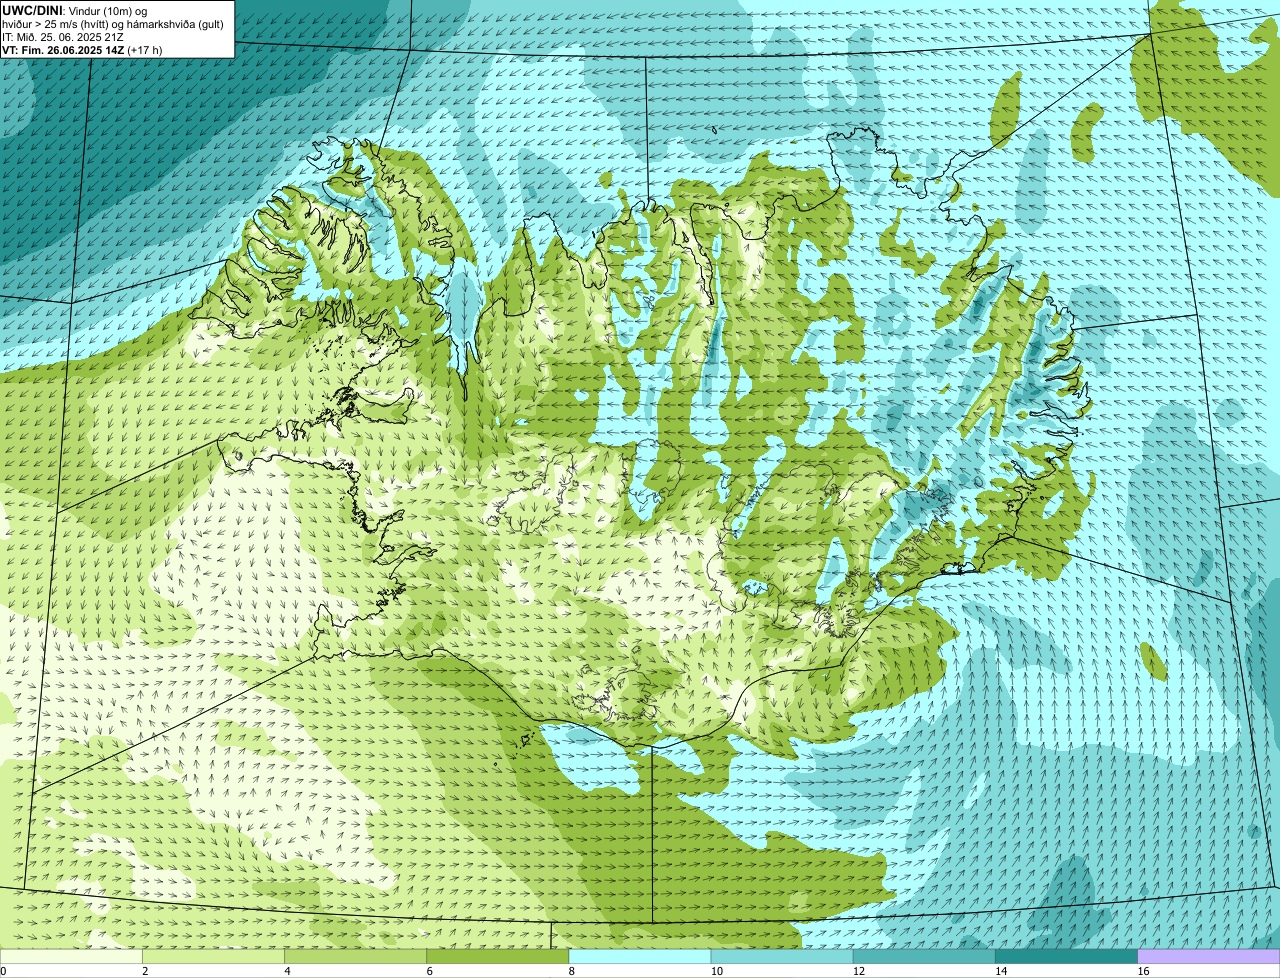The image size is (1280, 978).
Task: Click the "UWC/DINI: Vindur (10m) og" title line
Action: click(x=75, y=10)
